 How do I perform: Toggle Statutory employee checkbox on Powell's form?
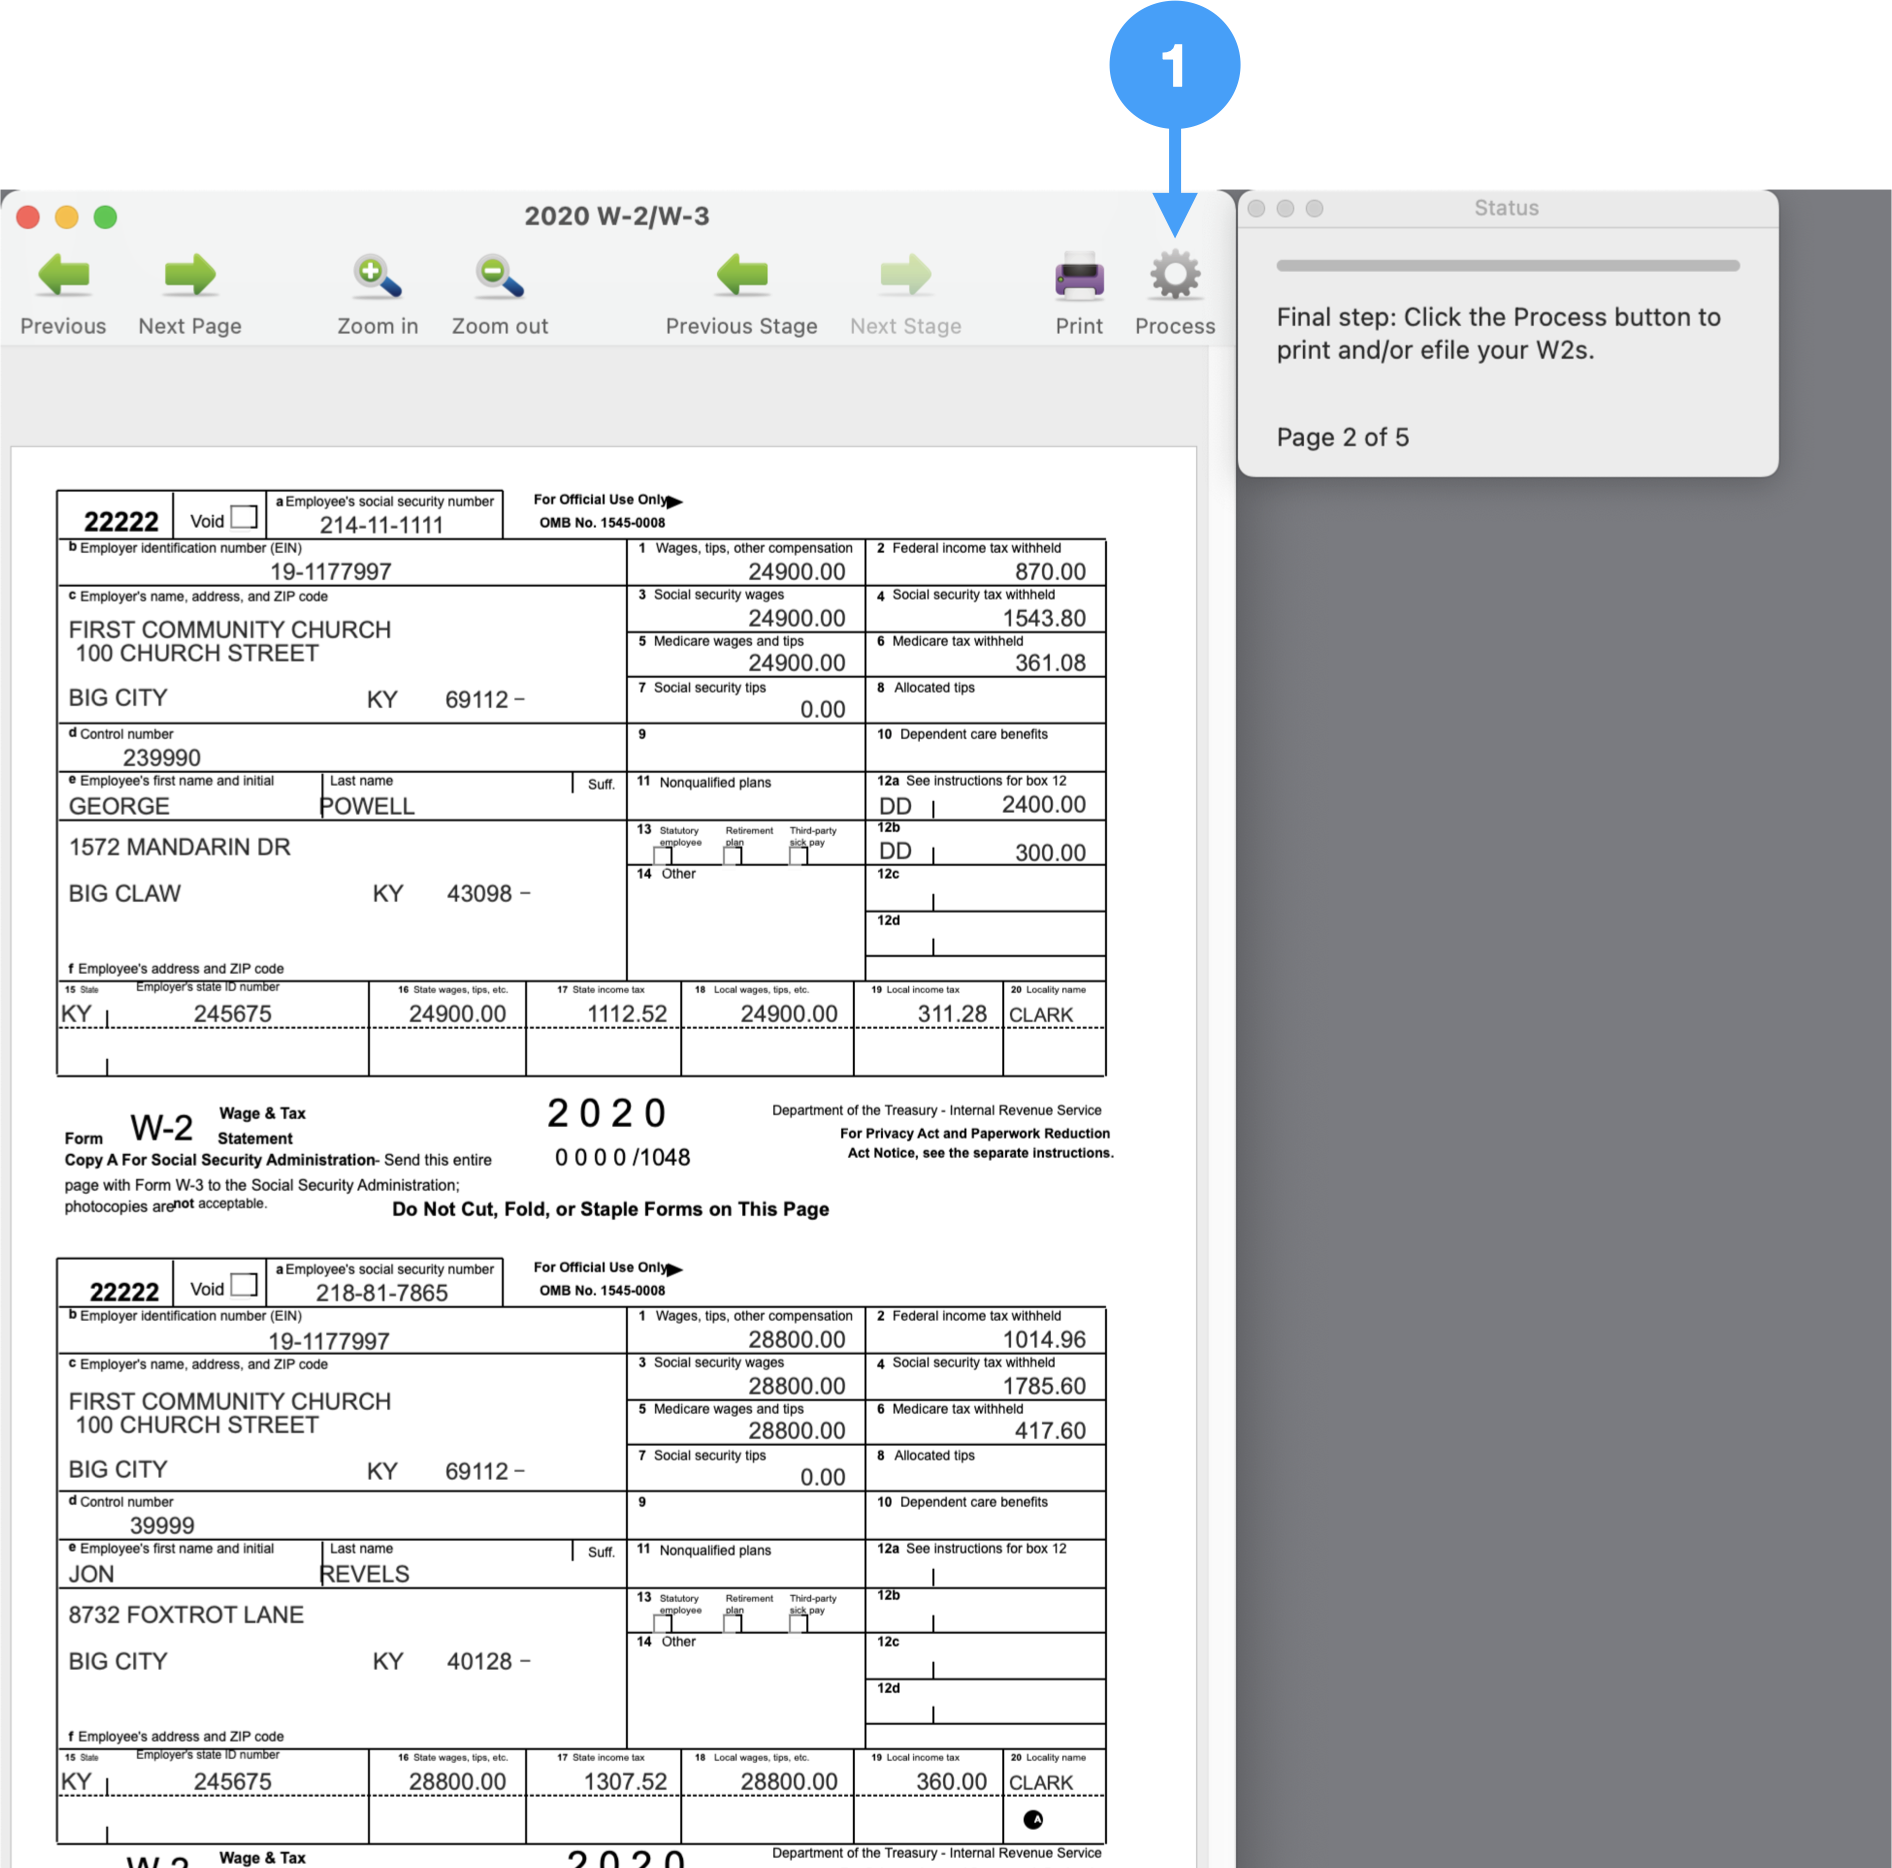pyautogui.click(x=663, y=855)
